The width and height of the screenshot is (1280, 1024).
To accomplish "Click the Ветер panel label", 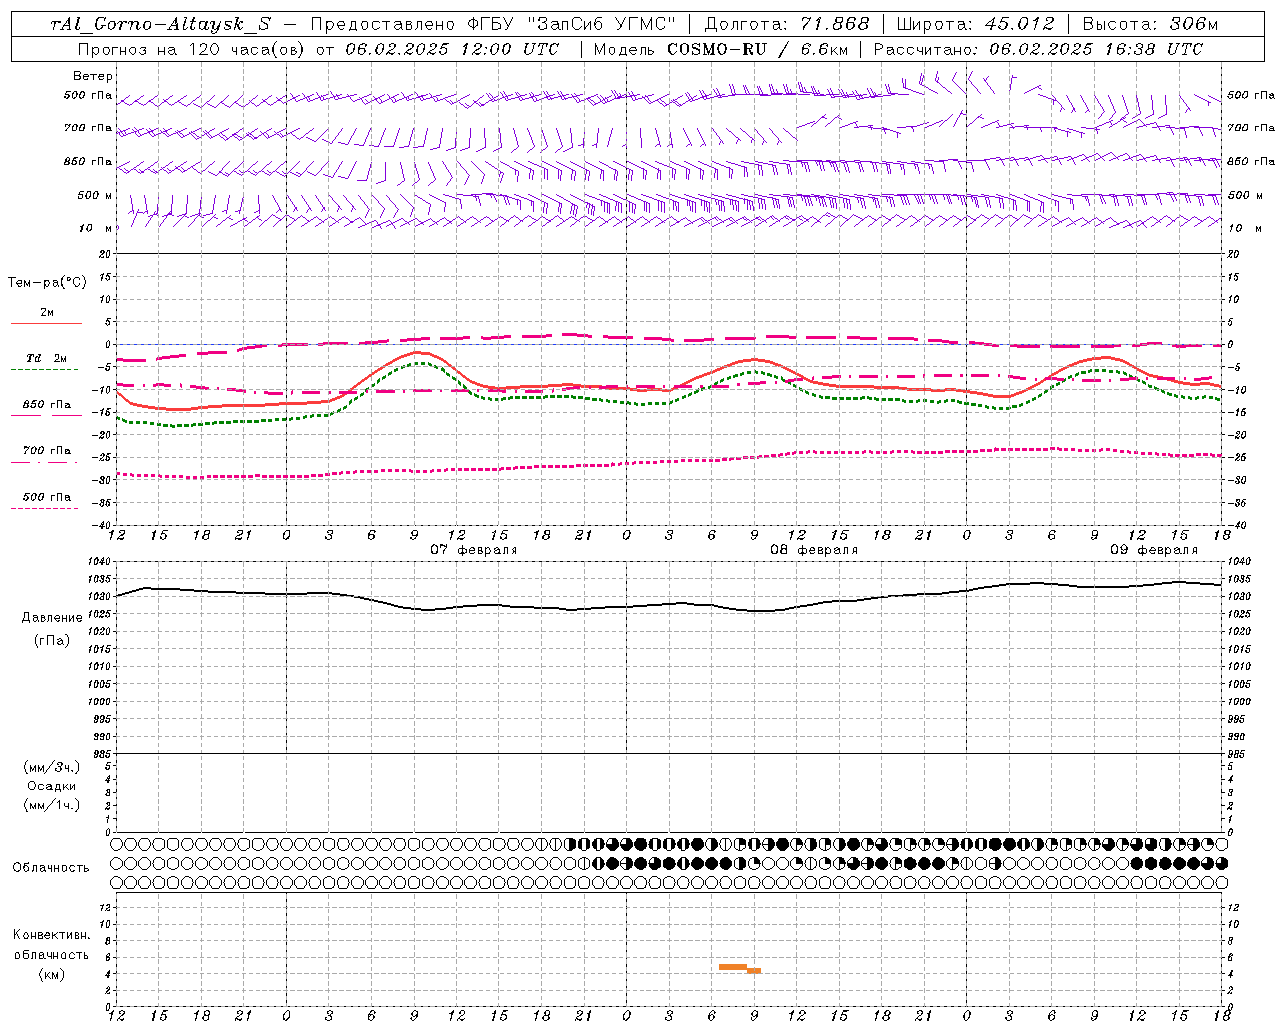I will [93, 76].
